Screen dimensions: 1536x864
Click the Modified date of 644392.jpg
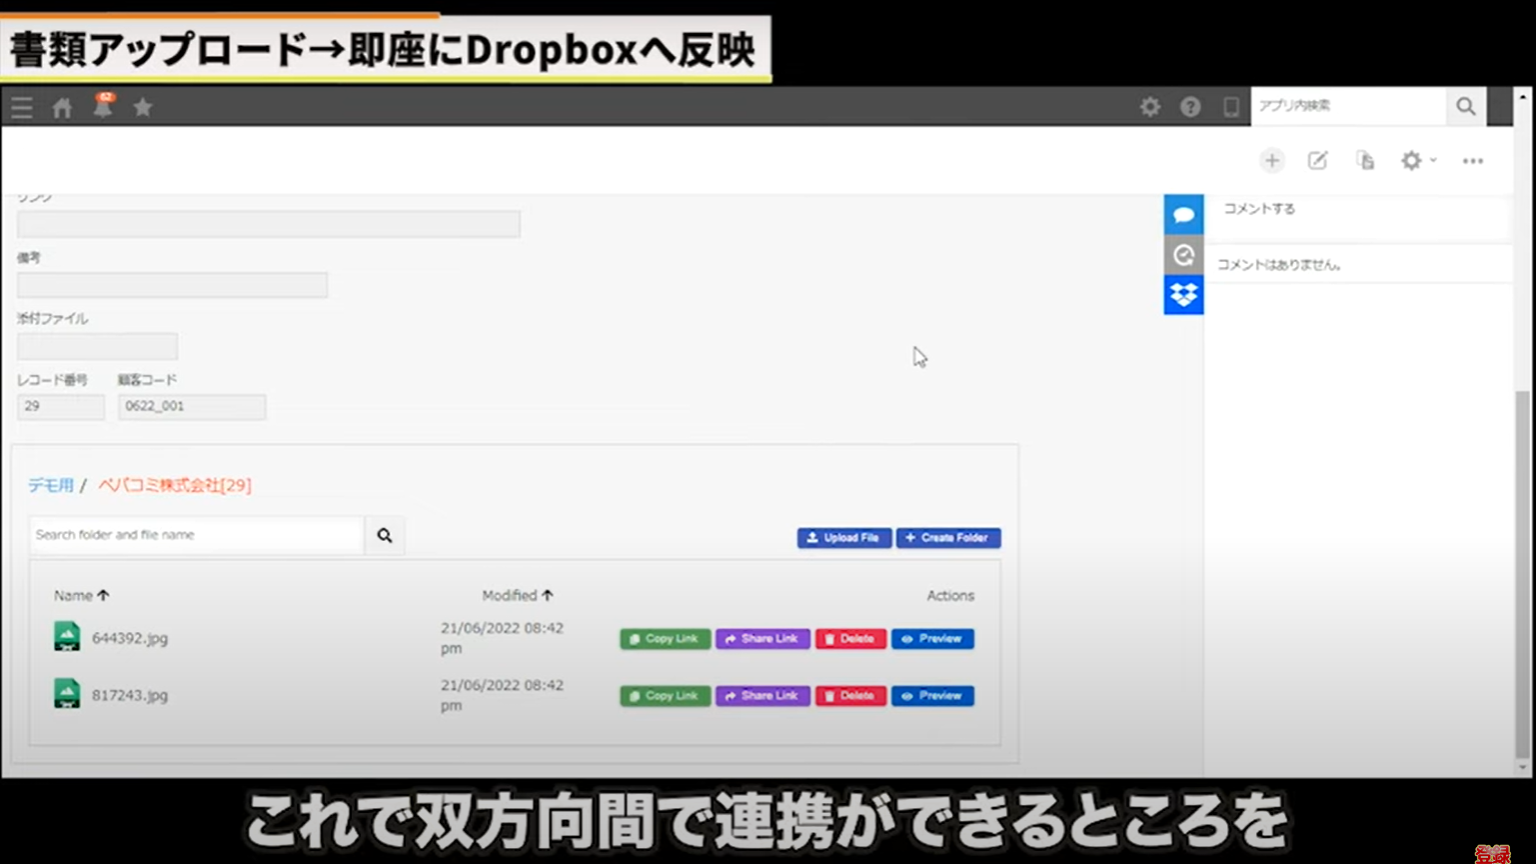click(502, 638)
